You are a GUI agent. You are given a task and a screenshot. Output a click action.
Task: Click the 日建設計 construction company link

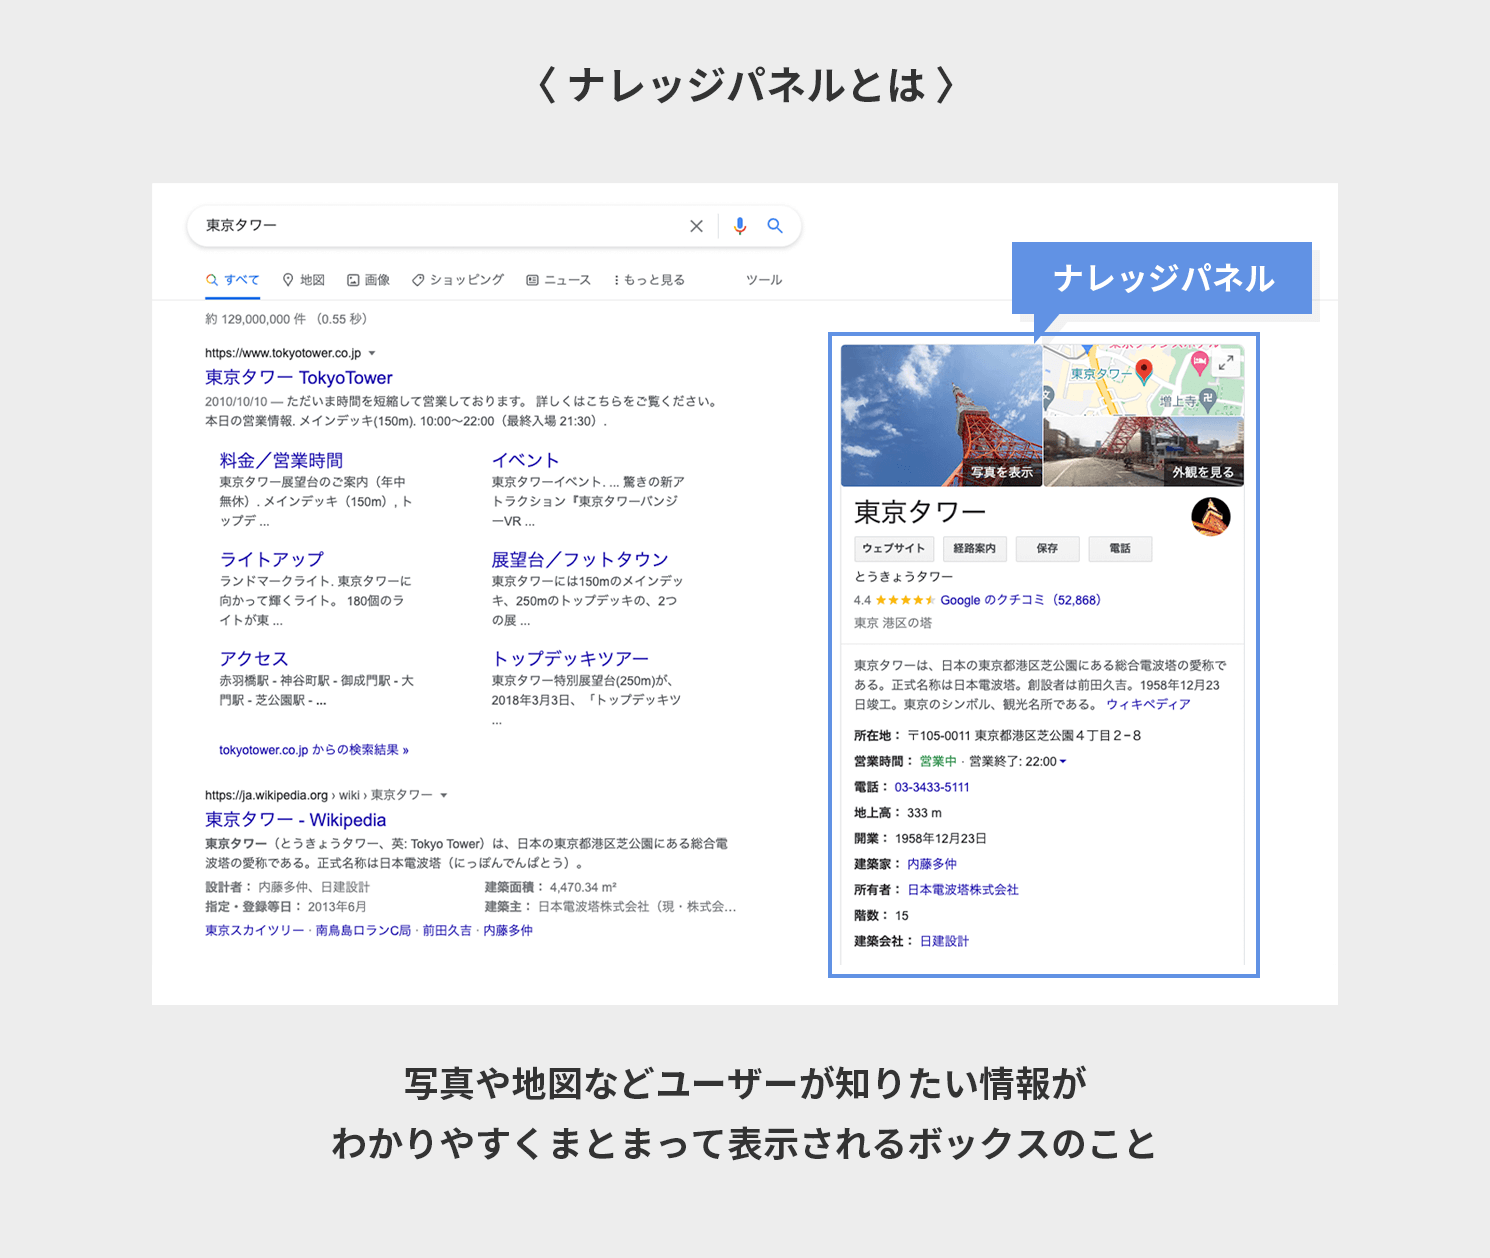pos(944,941)
